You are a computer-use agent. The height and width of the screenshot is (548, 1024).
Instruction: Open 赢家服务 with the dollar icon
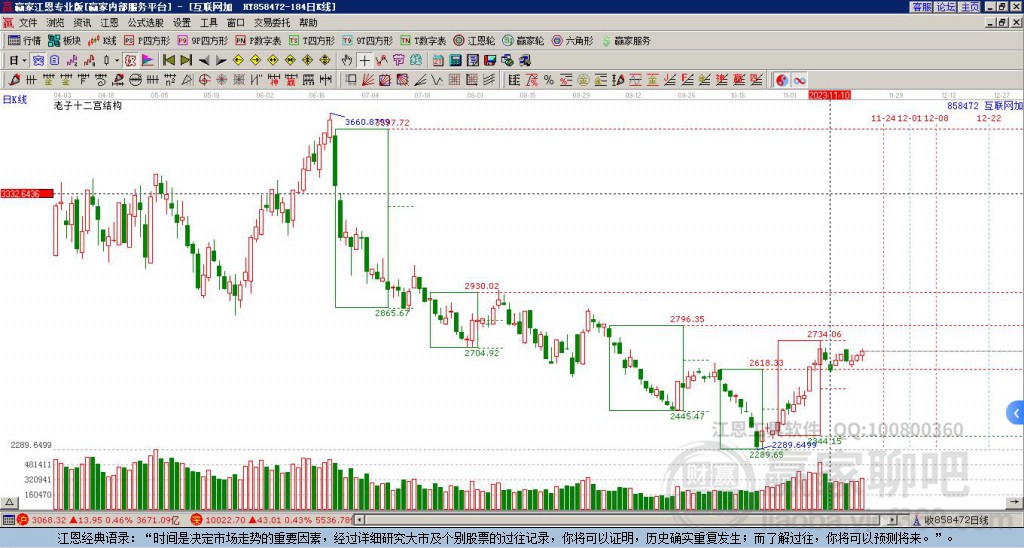[625, 40]
